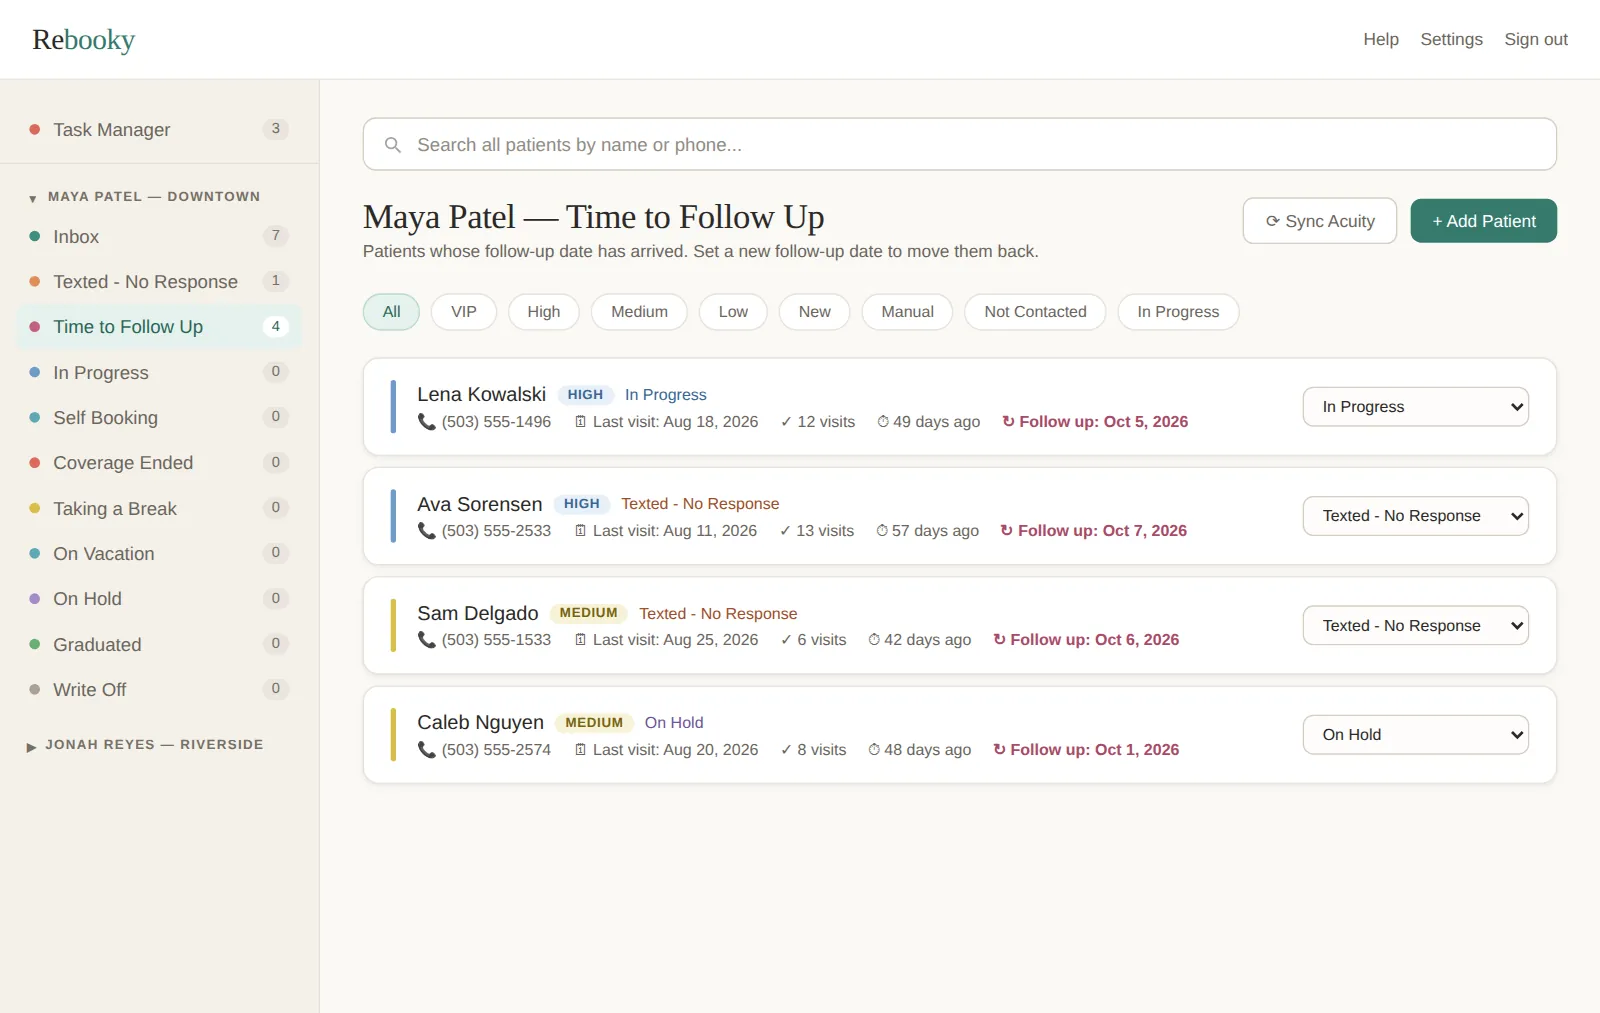Screen dimensions: 1600x1013
Task: Click the phone icon for Lena Kowalski
Action: (x=426, y=422)
